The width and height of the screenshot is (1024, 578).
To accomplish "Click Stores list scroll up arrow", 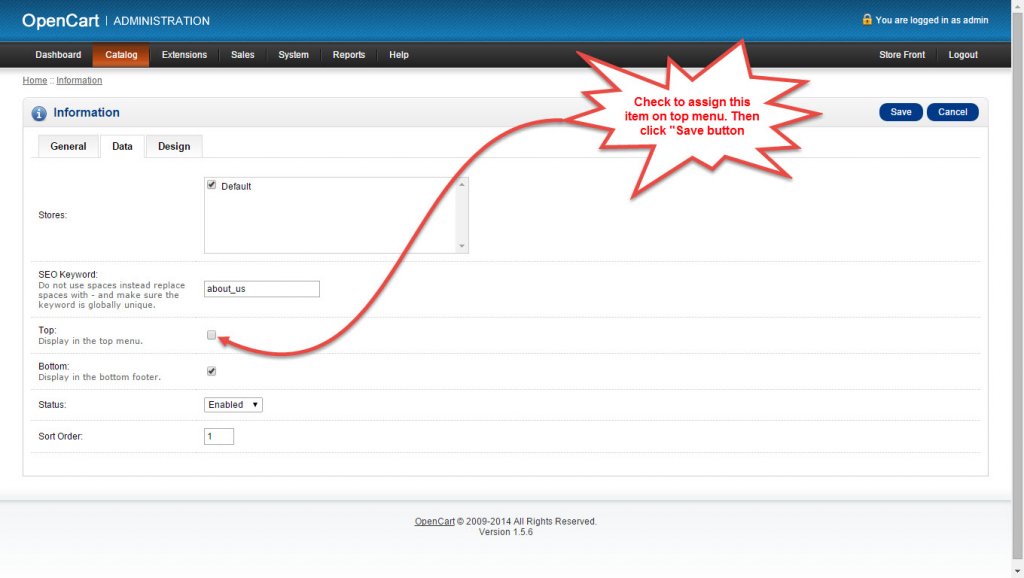I will [462, 185].
